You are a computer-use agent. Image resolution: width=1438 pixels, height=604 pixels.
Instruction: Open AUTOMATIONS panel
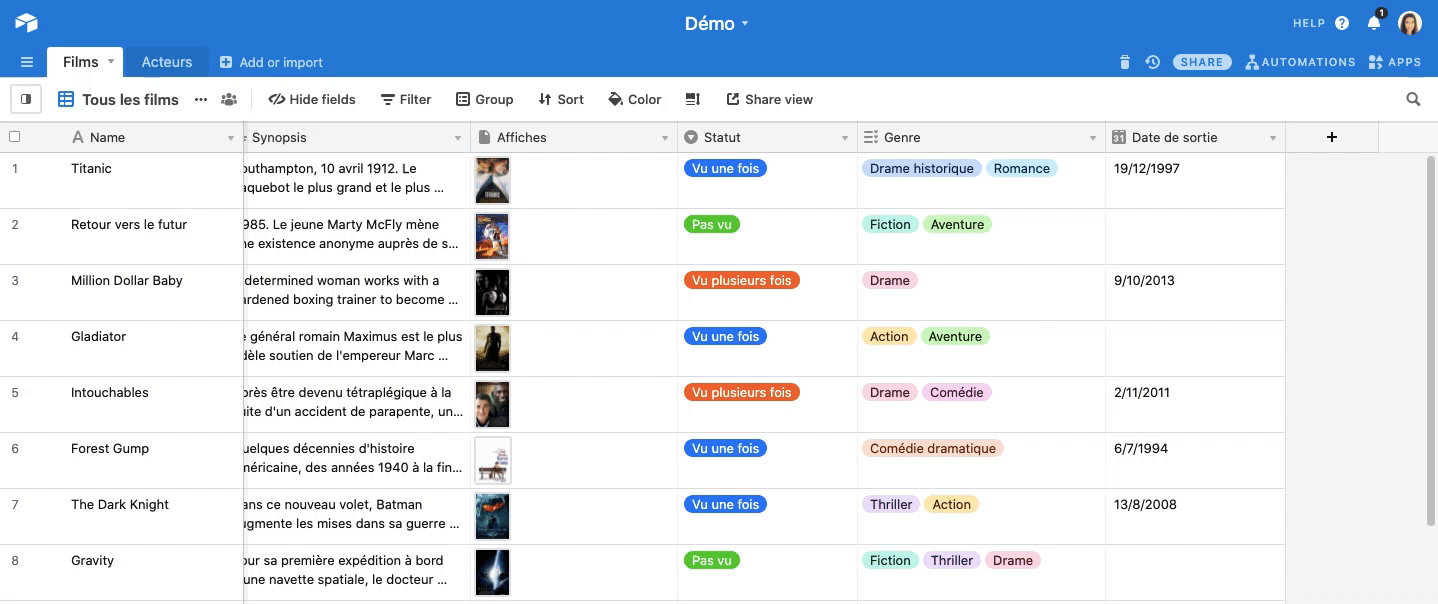tap(1300, 62)
